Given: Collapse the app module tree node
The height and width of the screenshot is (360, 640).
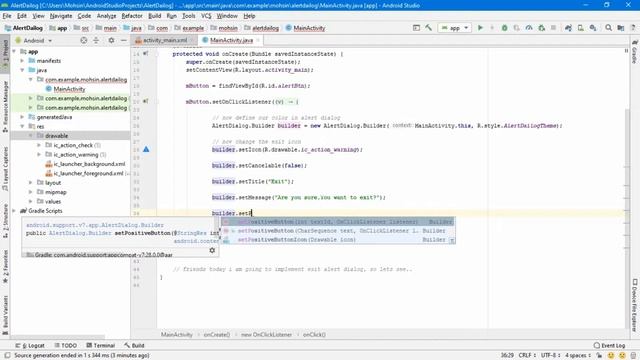Looking at the screenshot, I should point(15,51).
